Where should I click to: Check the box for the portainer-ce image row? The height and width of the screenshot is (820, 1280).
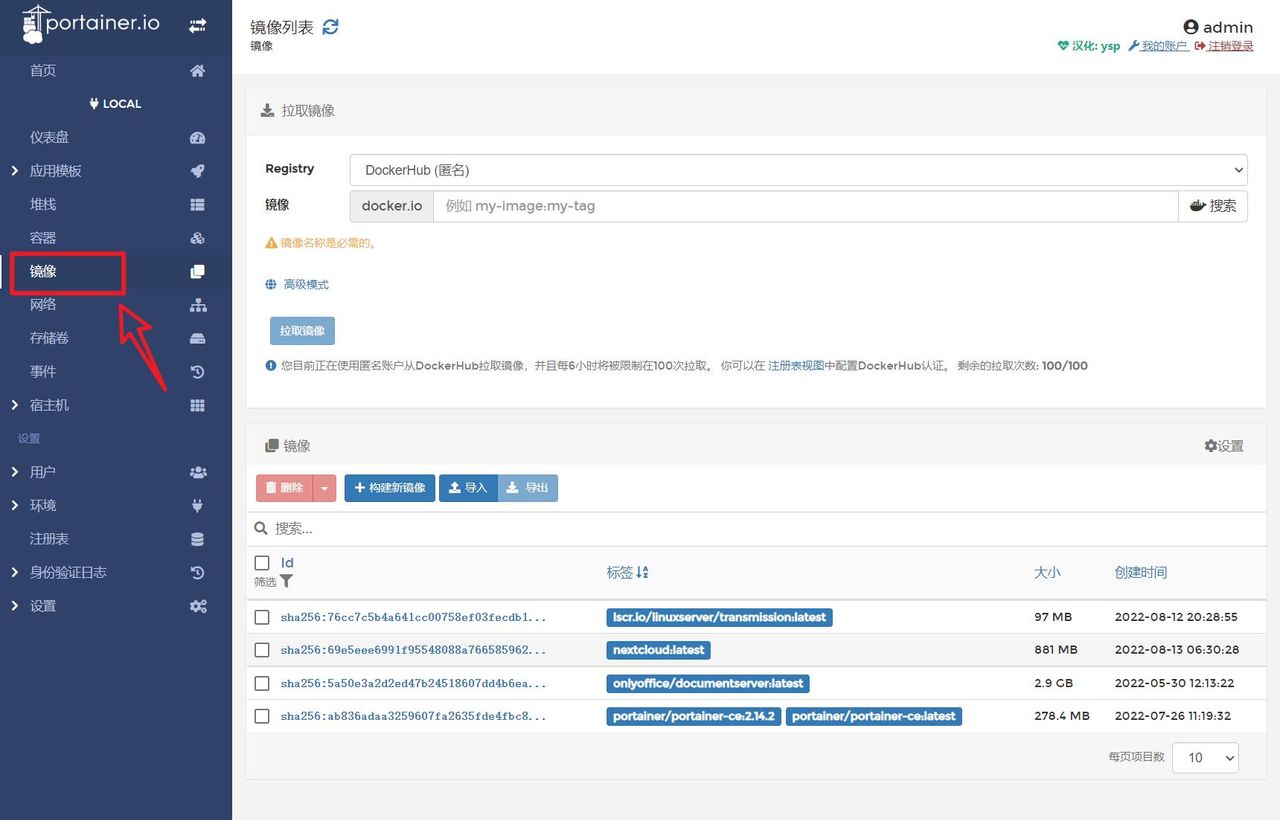262,716
